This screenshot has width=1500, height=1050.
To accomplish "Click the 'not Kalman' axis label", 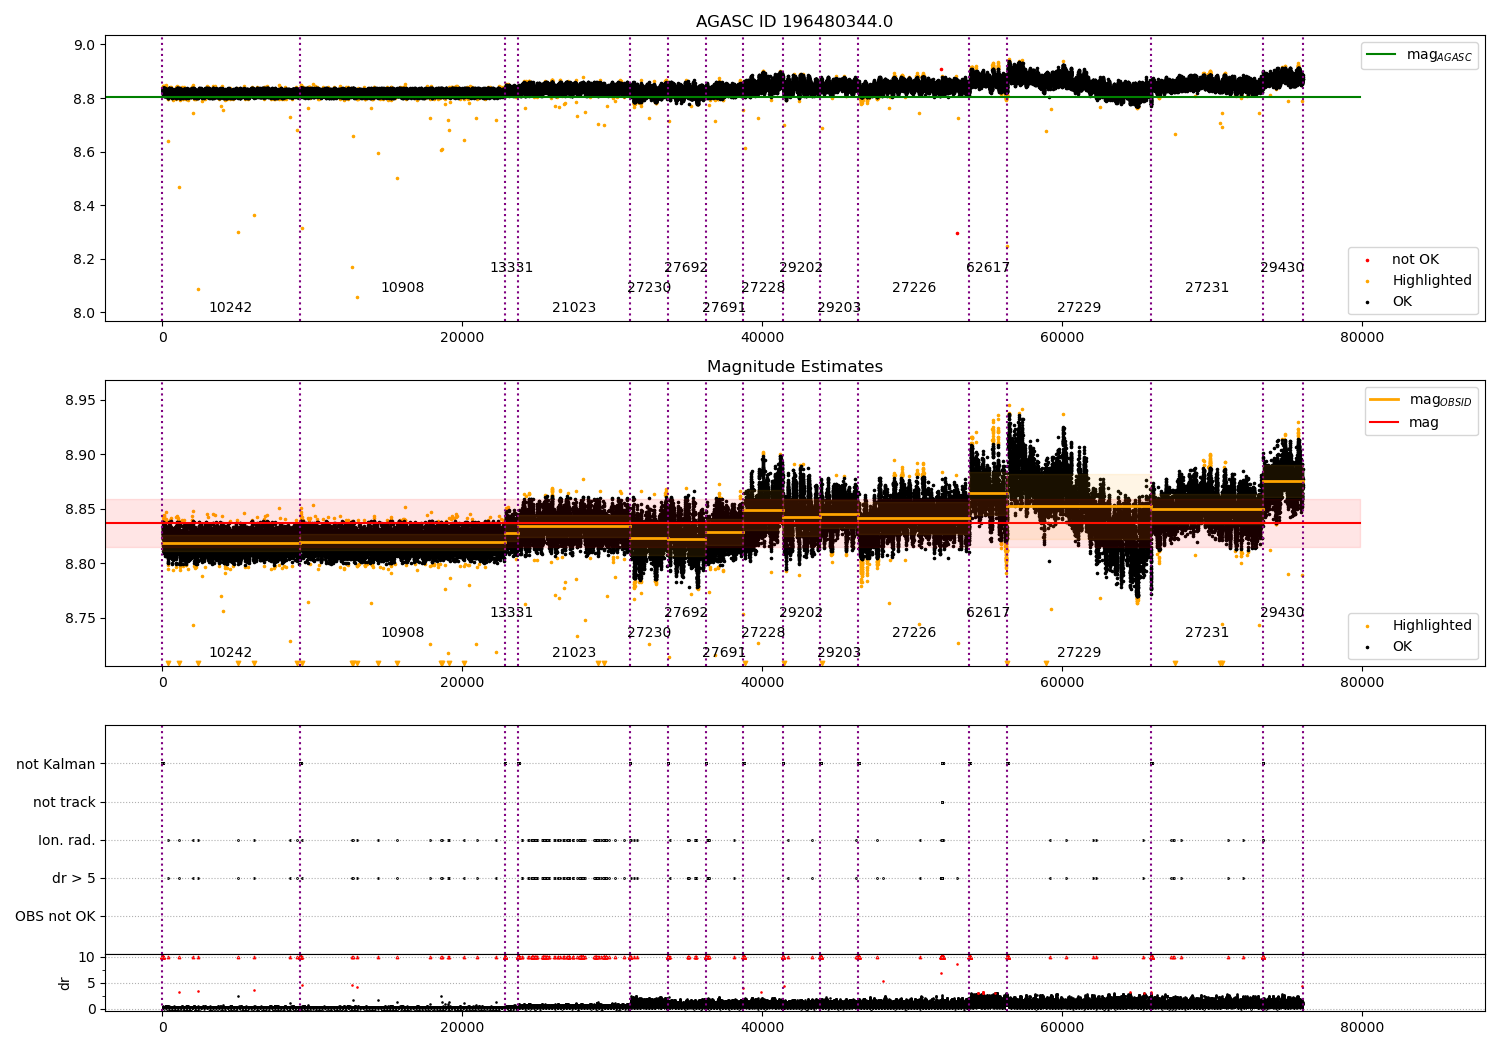I will click(x=56, y=765).
